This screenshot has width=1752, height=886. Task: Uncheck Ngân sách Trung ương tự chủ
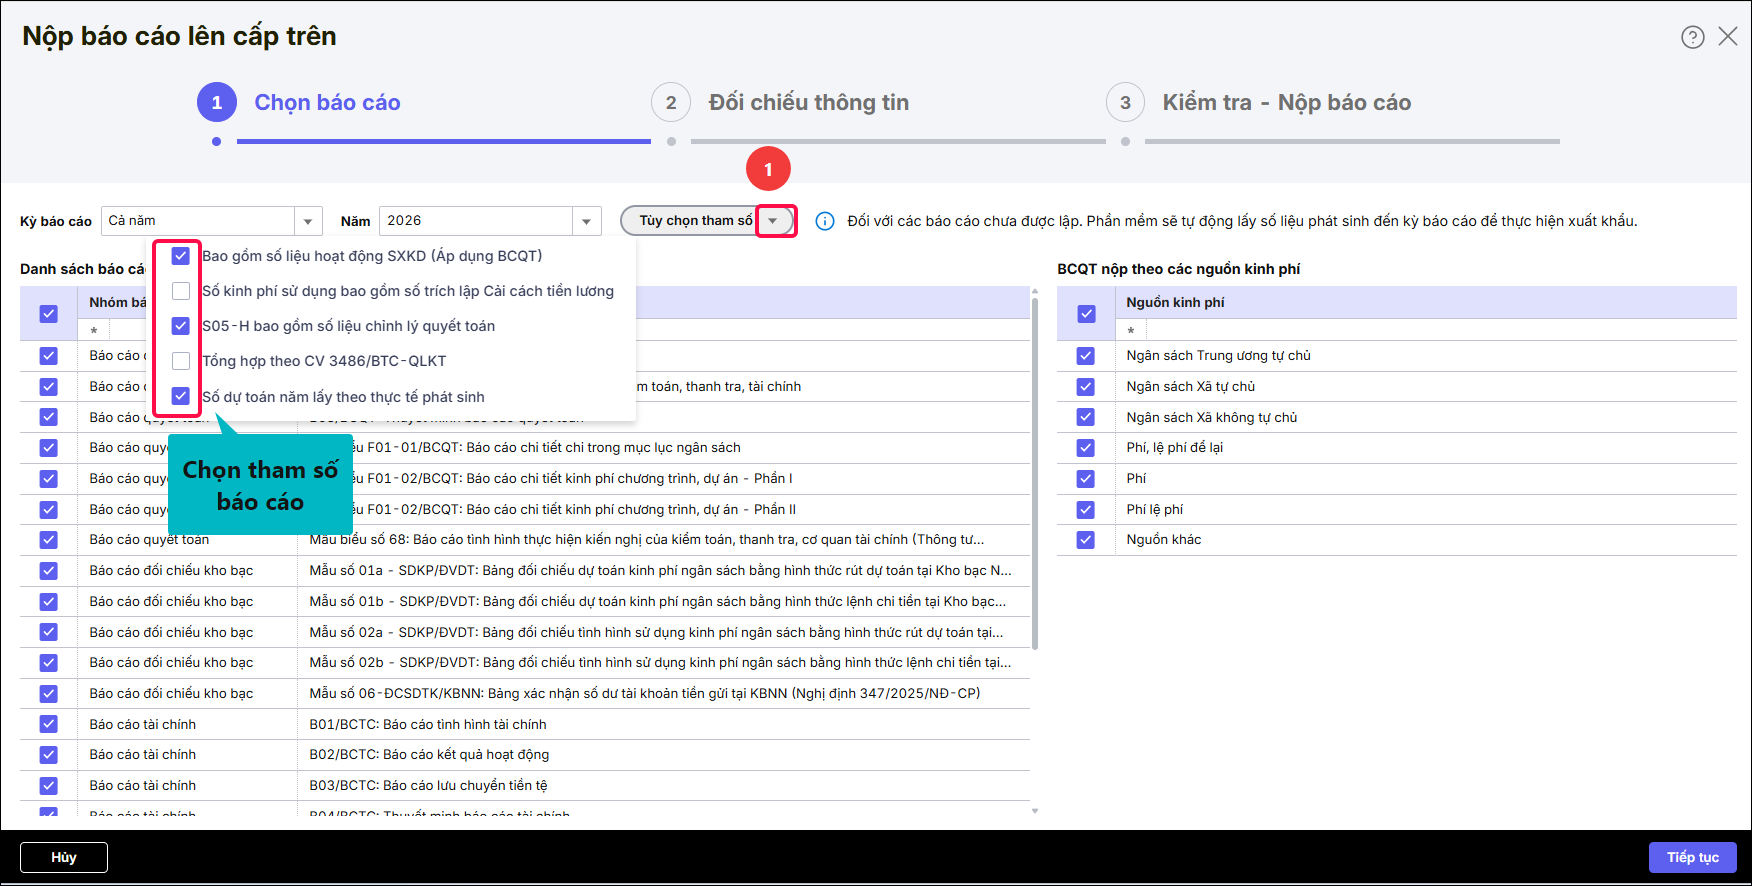(1087, 356)
